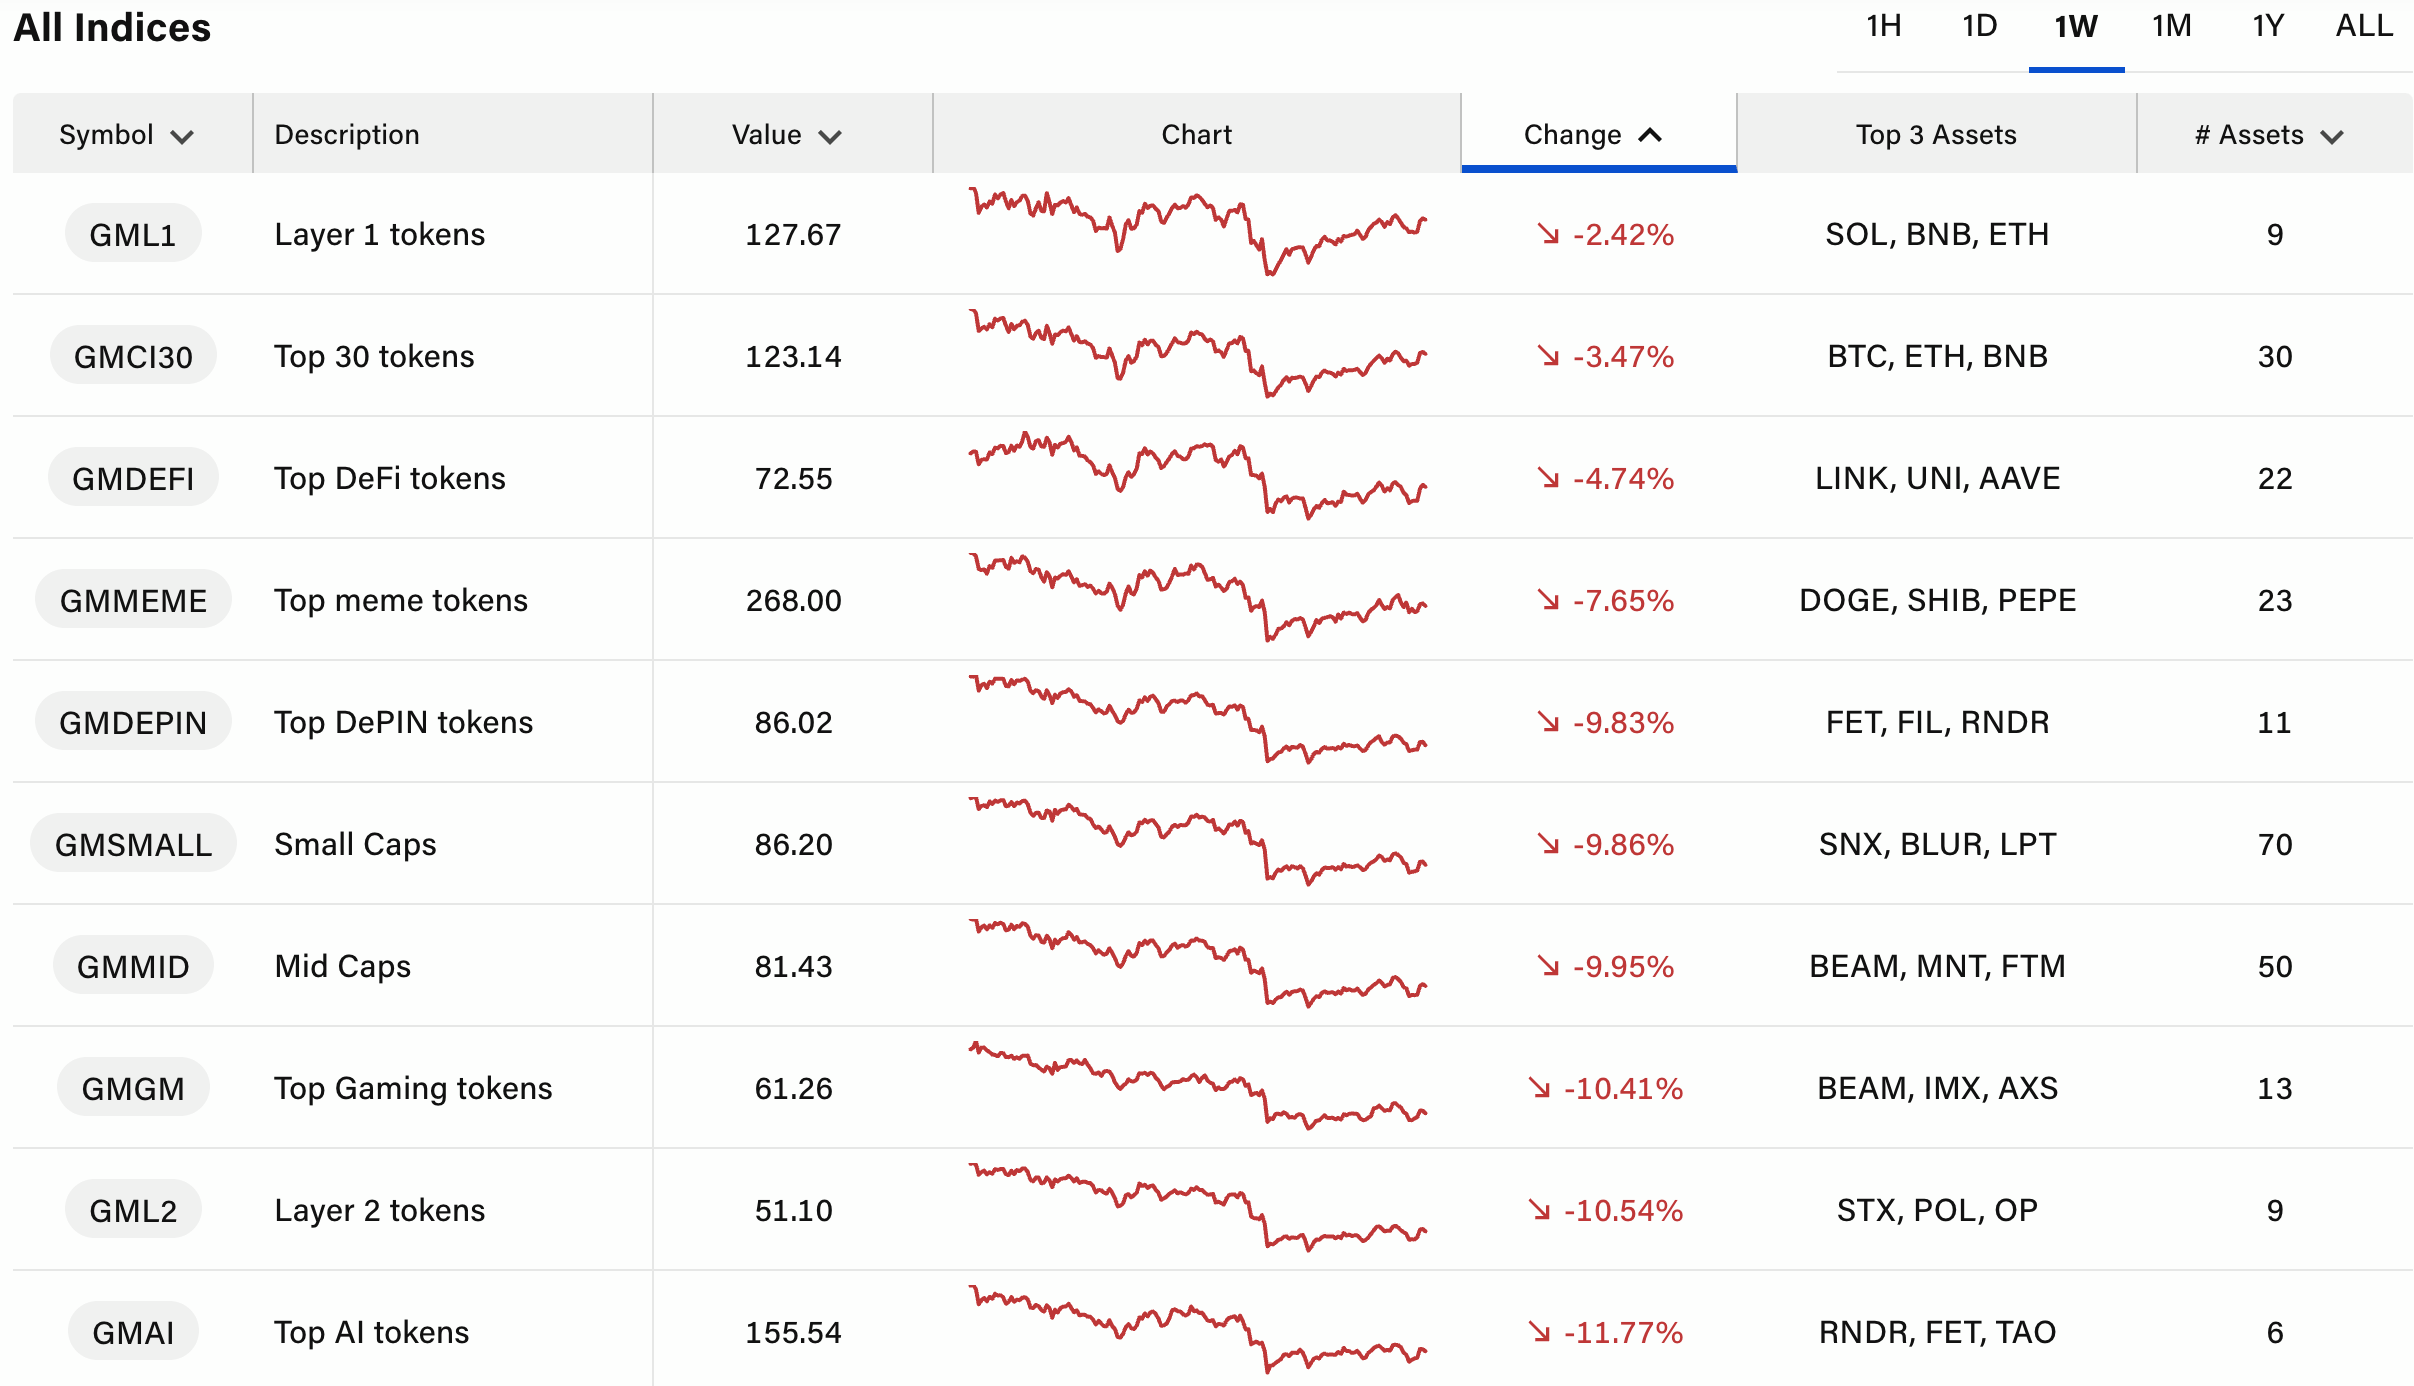The height and width of the screenshot is (1386, 2414).
Task: Open the GML1 index symbol badge
Action: [x=133, y=234]
